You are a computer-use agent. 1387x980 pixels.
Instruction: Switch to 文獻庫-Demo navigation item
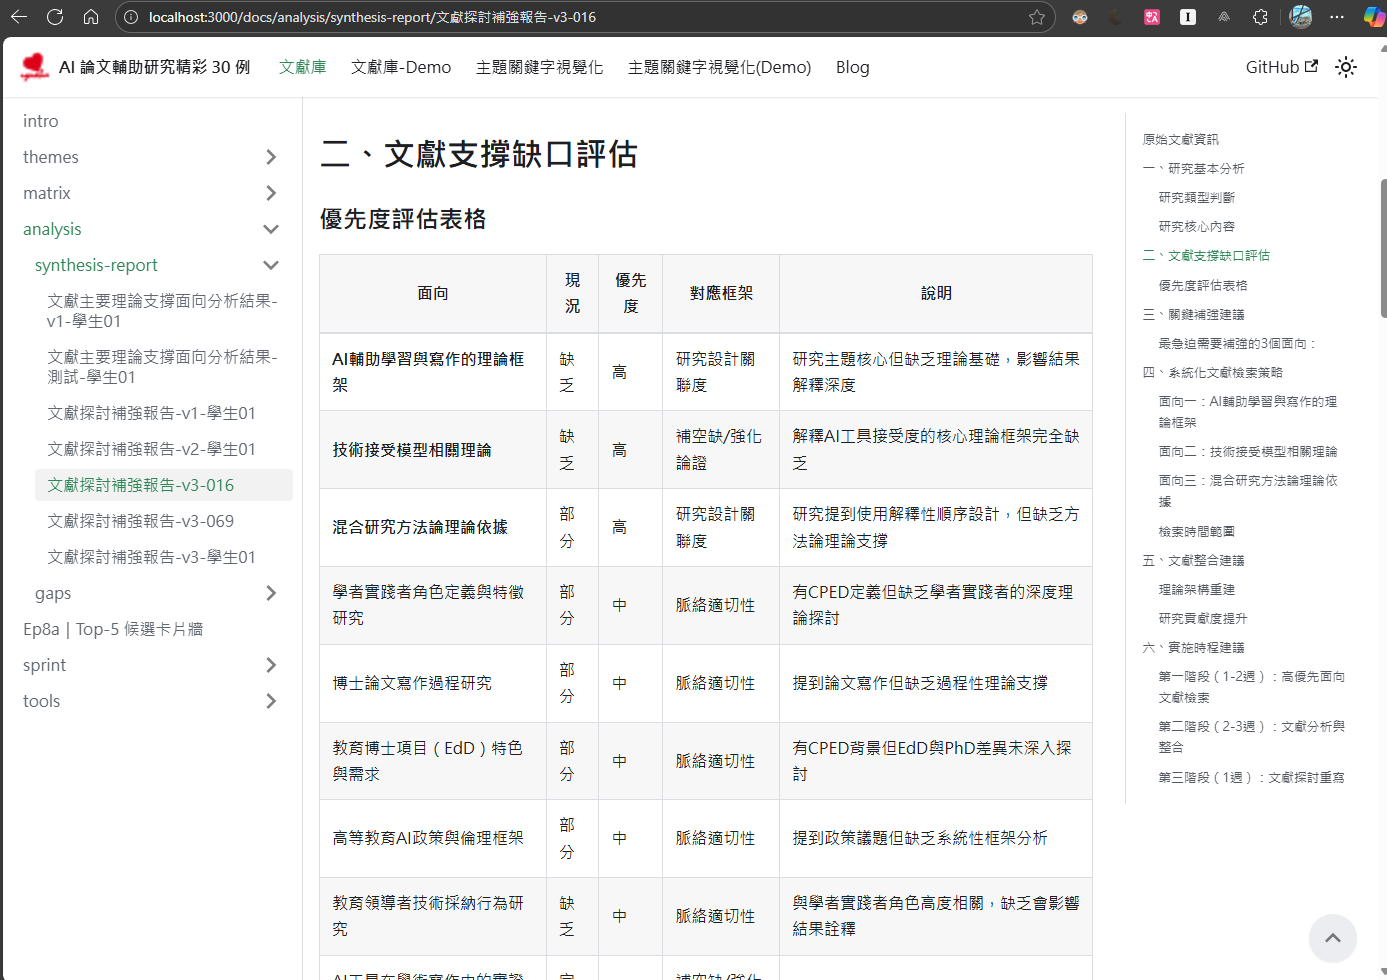click(x=401, y=67)
